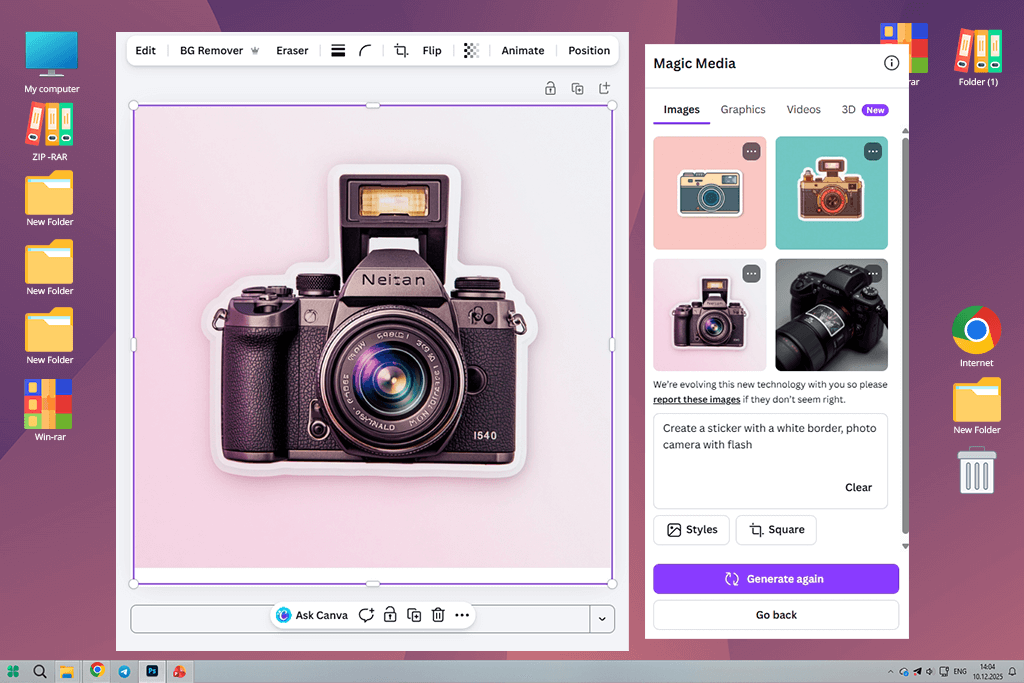Click the Magic Media info icon
Image resolution: width=1024 pixels, height=683 pixels.
tap(891, 63)
